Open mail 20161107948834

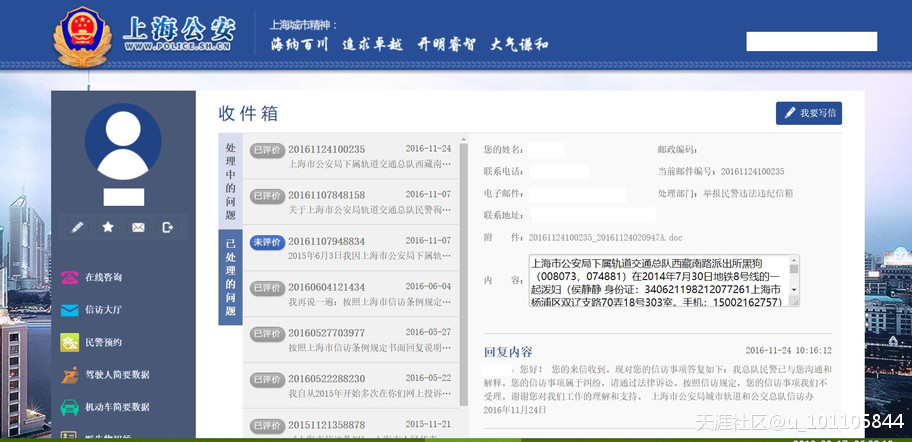coord(351,248)
